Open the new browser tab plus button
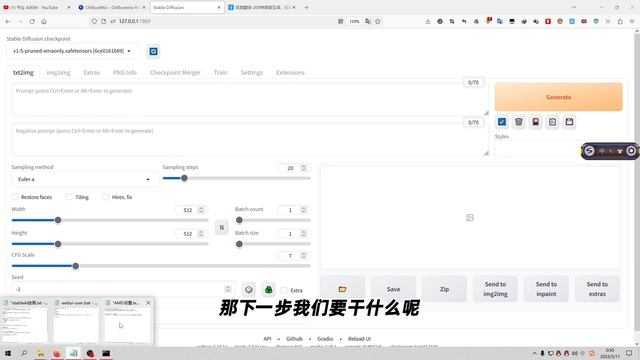Screen dimensions: 640x360 [x=306, y=7]
